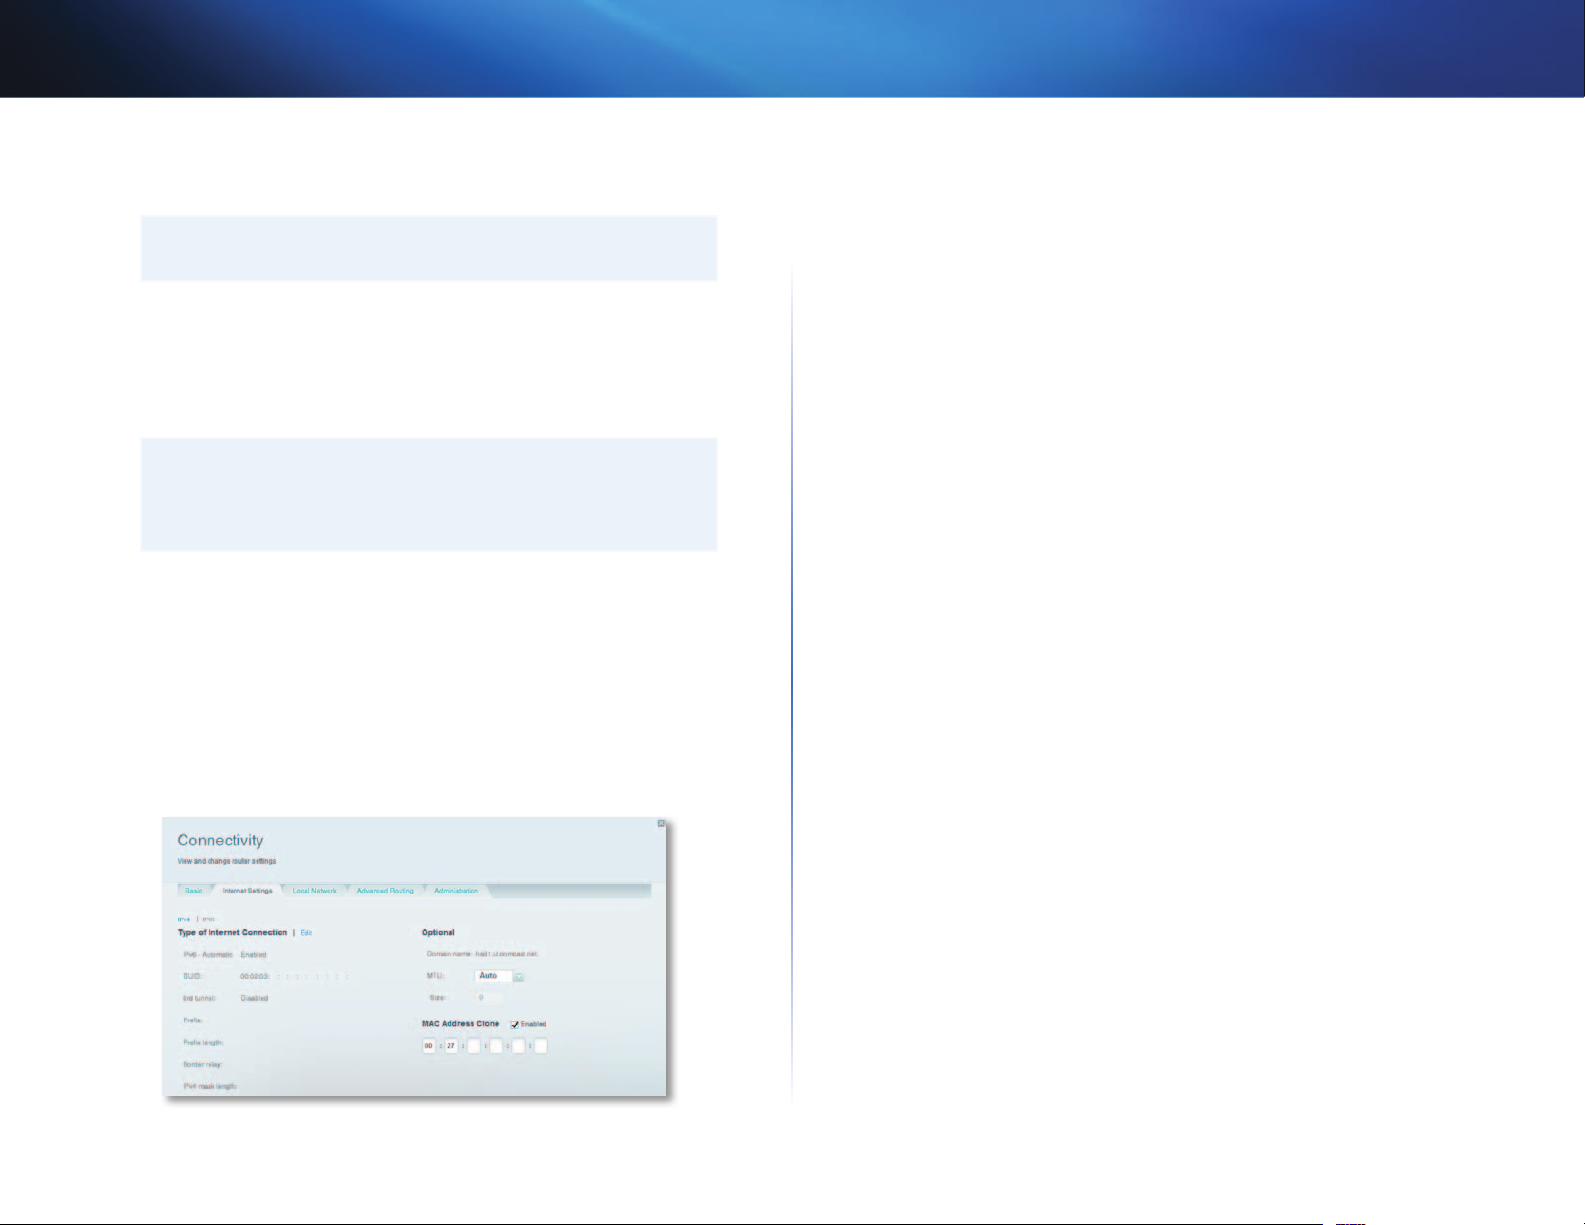Select the IPv4 link under tabs
The height and width of the screenshot is (1225, 1585).
pyautogui.click(x=184, y=918)
